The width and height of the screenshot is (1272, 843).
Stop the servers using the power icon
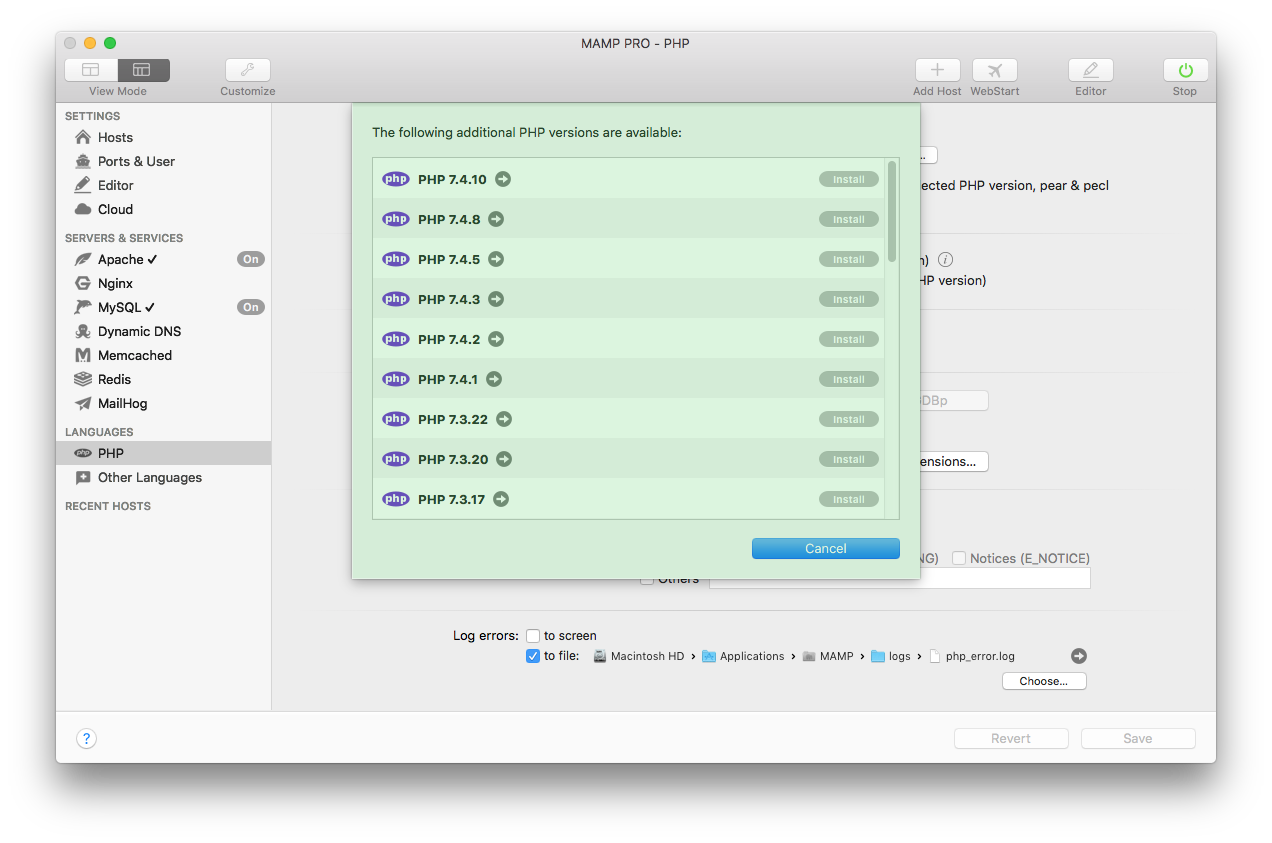tap(1184, 70)
